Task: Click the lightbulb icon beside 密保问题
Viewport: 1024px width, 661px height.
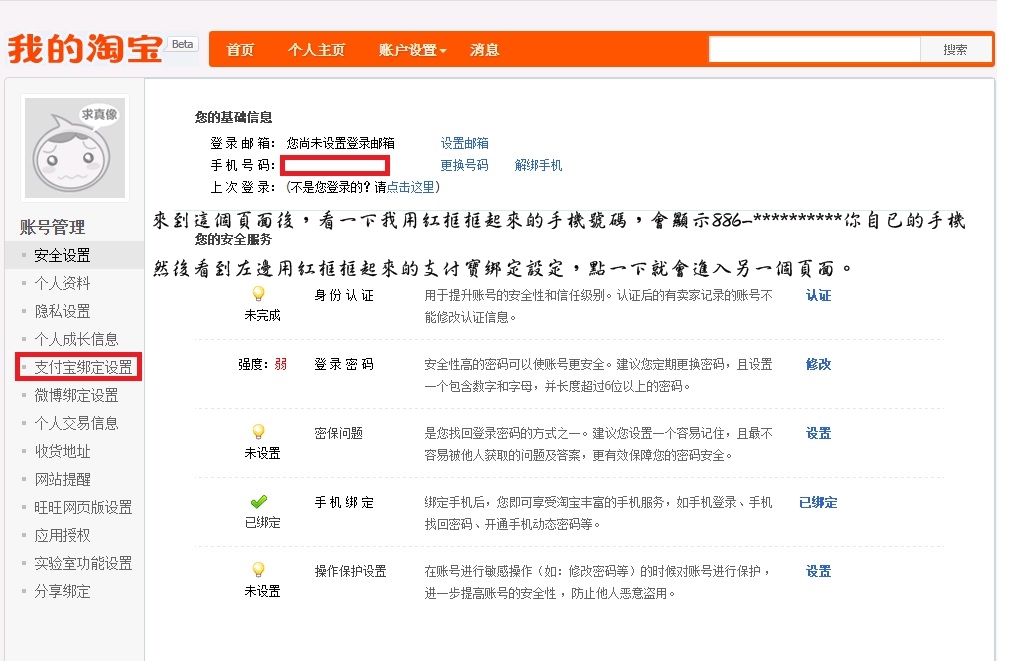Action: coord(258,432)
